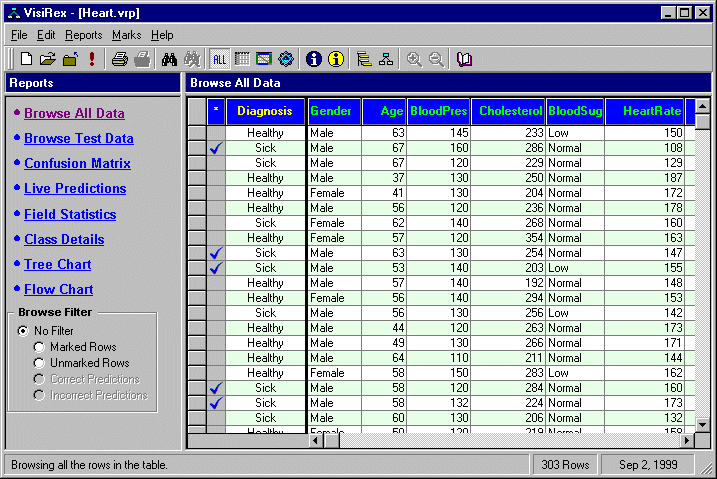This screenshot has width=717, height=479.
Task: Select the Unmarked Rows filter option
Action: pos(39,363)
